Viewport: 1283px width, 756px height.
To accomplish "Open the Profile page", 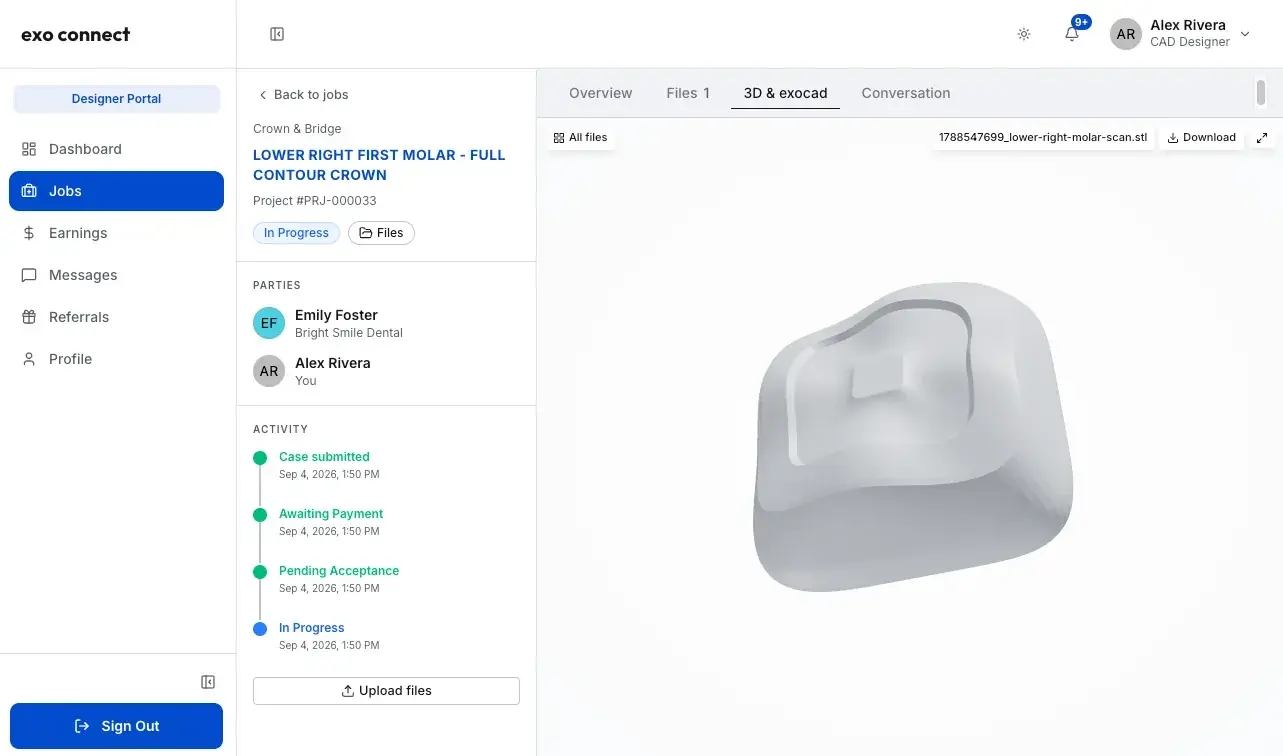I will tap(116, 359).
